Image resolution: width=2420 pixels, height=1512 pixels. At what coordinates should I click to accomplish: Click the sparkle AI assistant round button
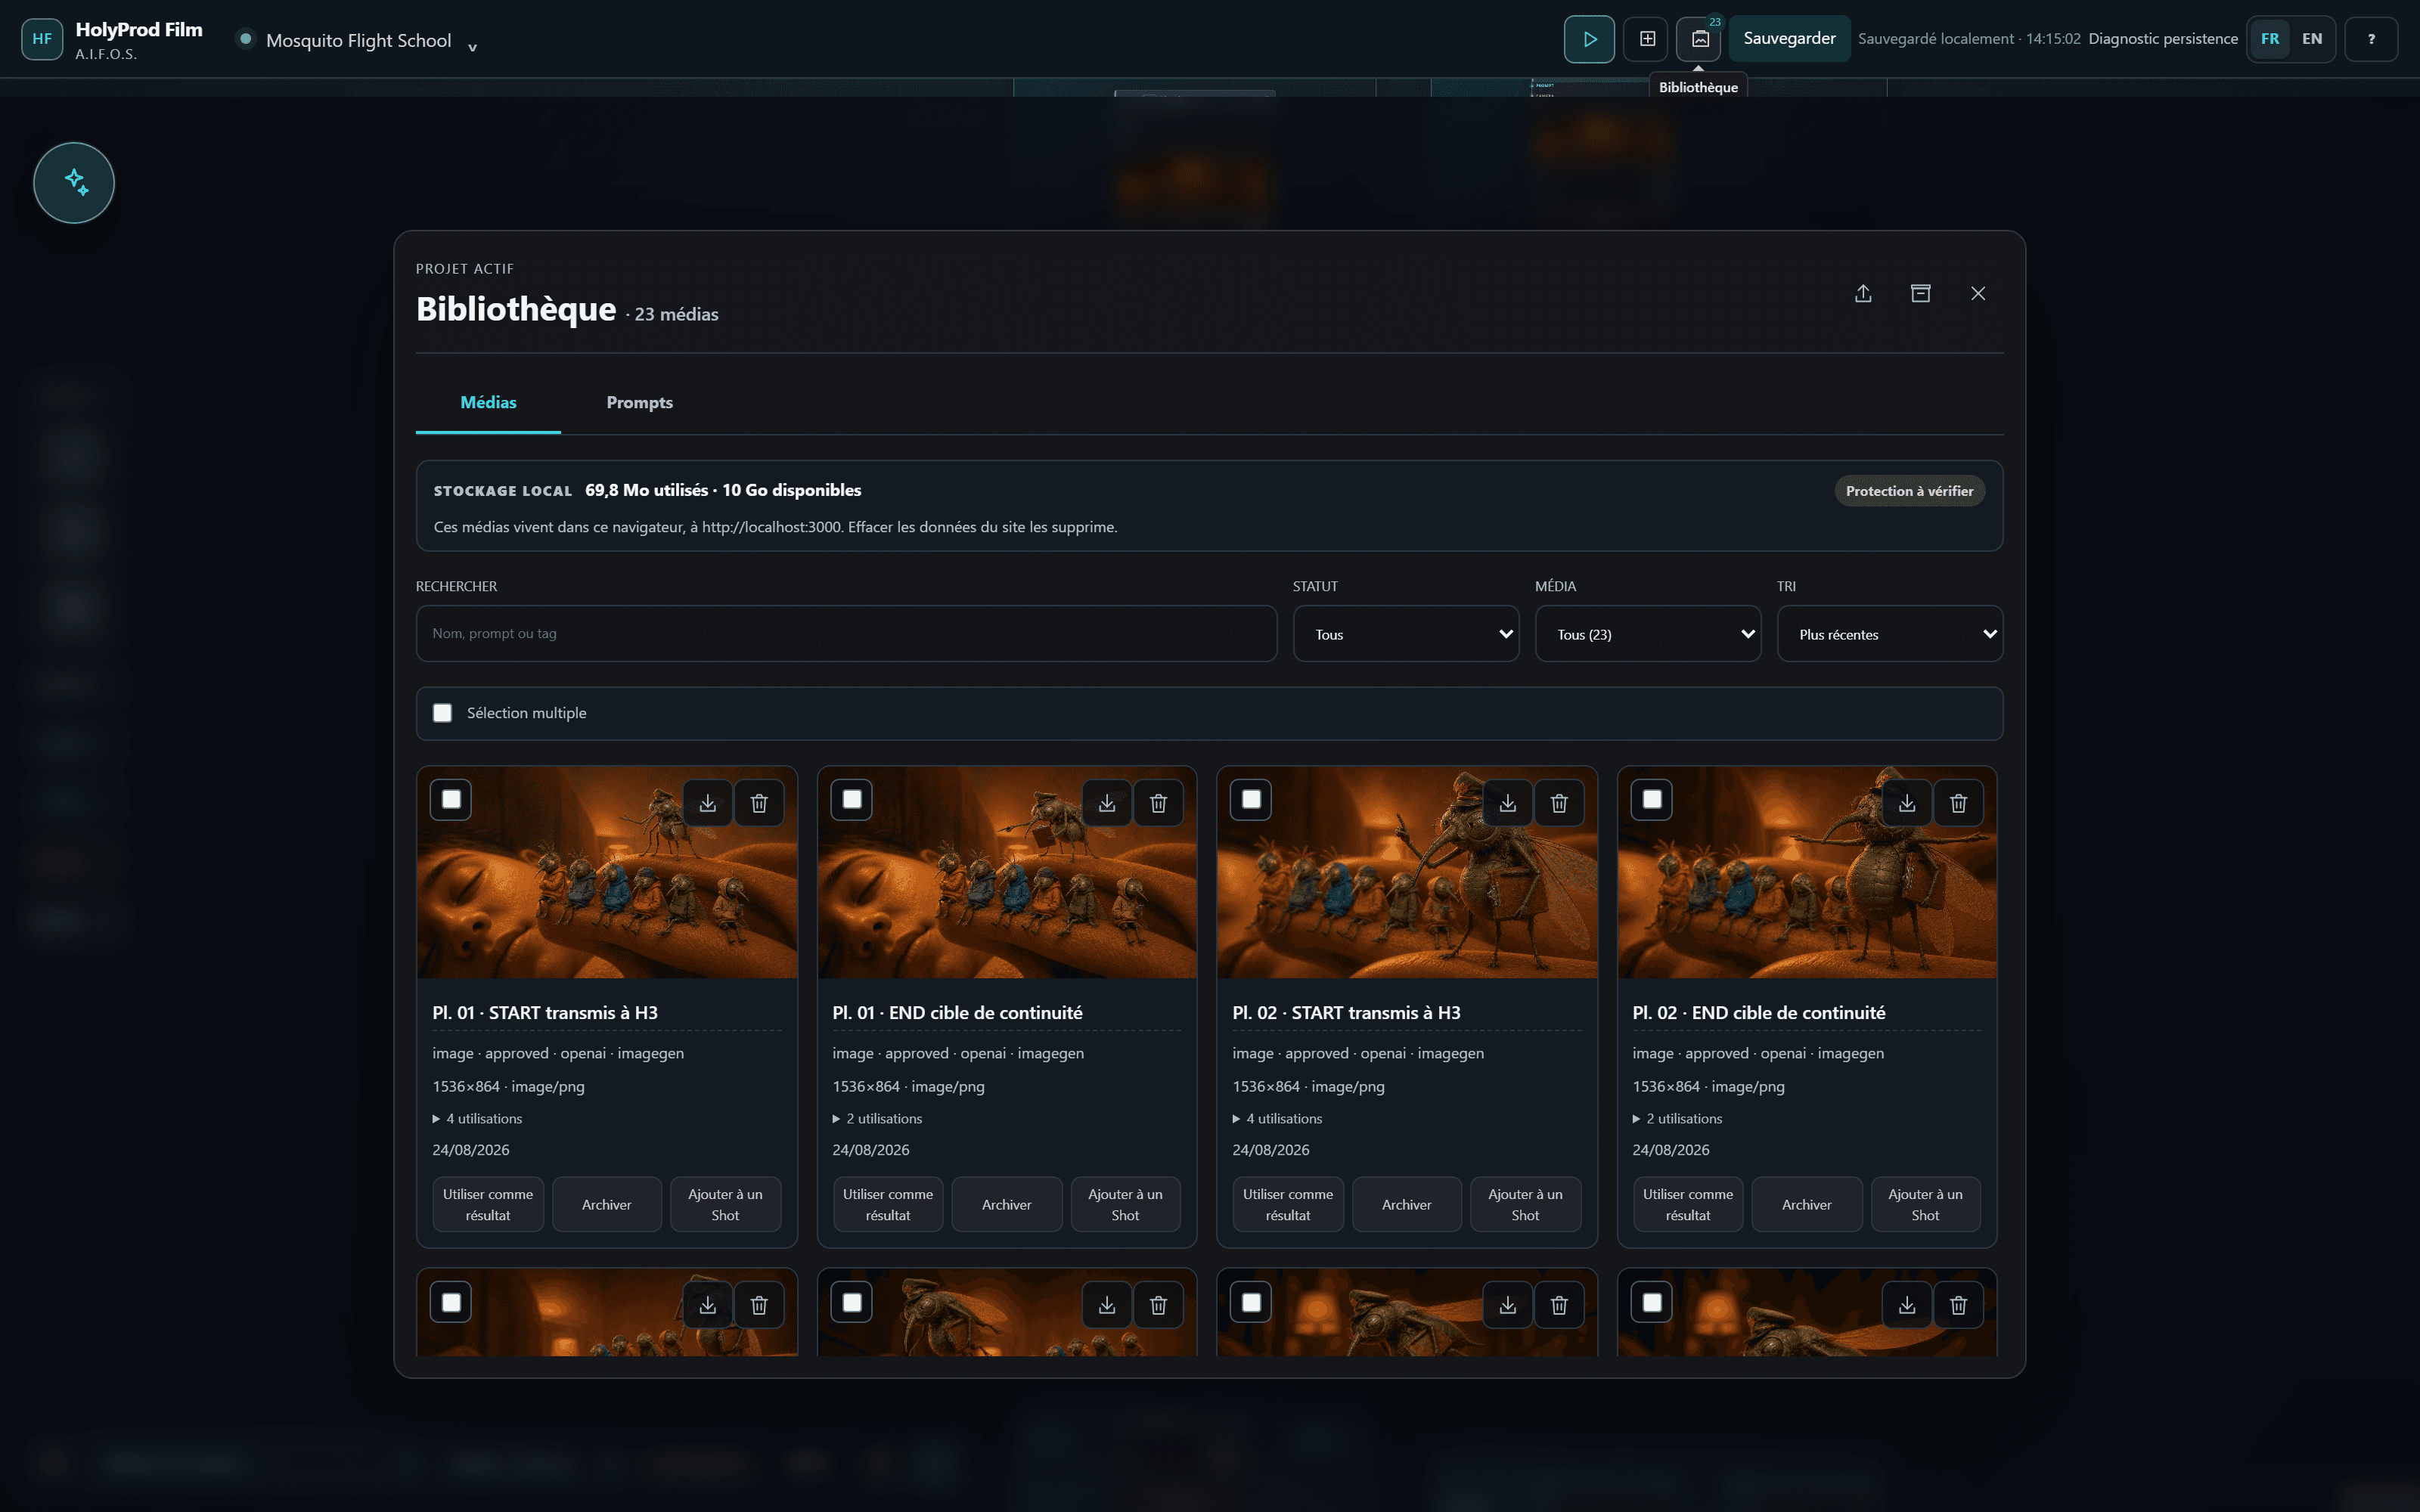pos(74,182)
